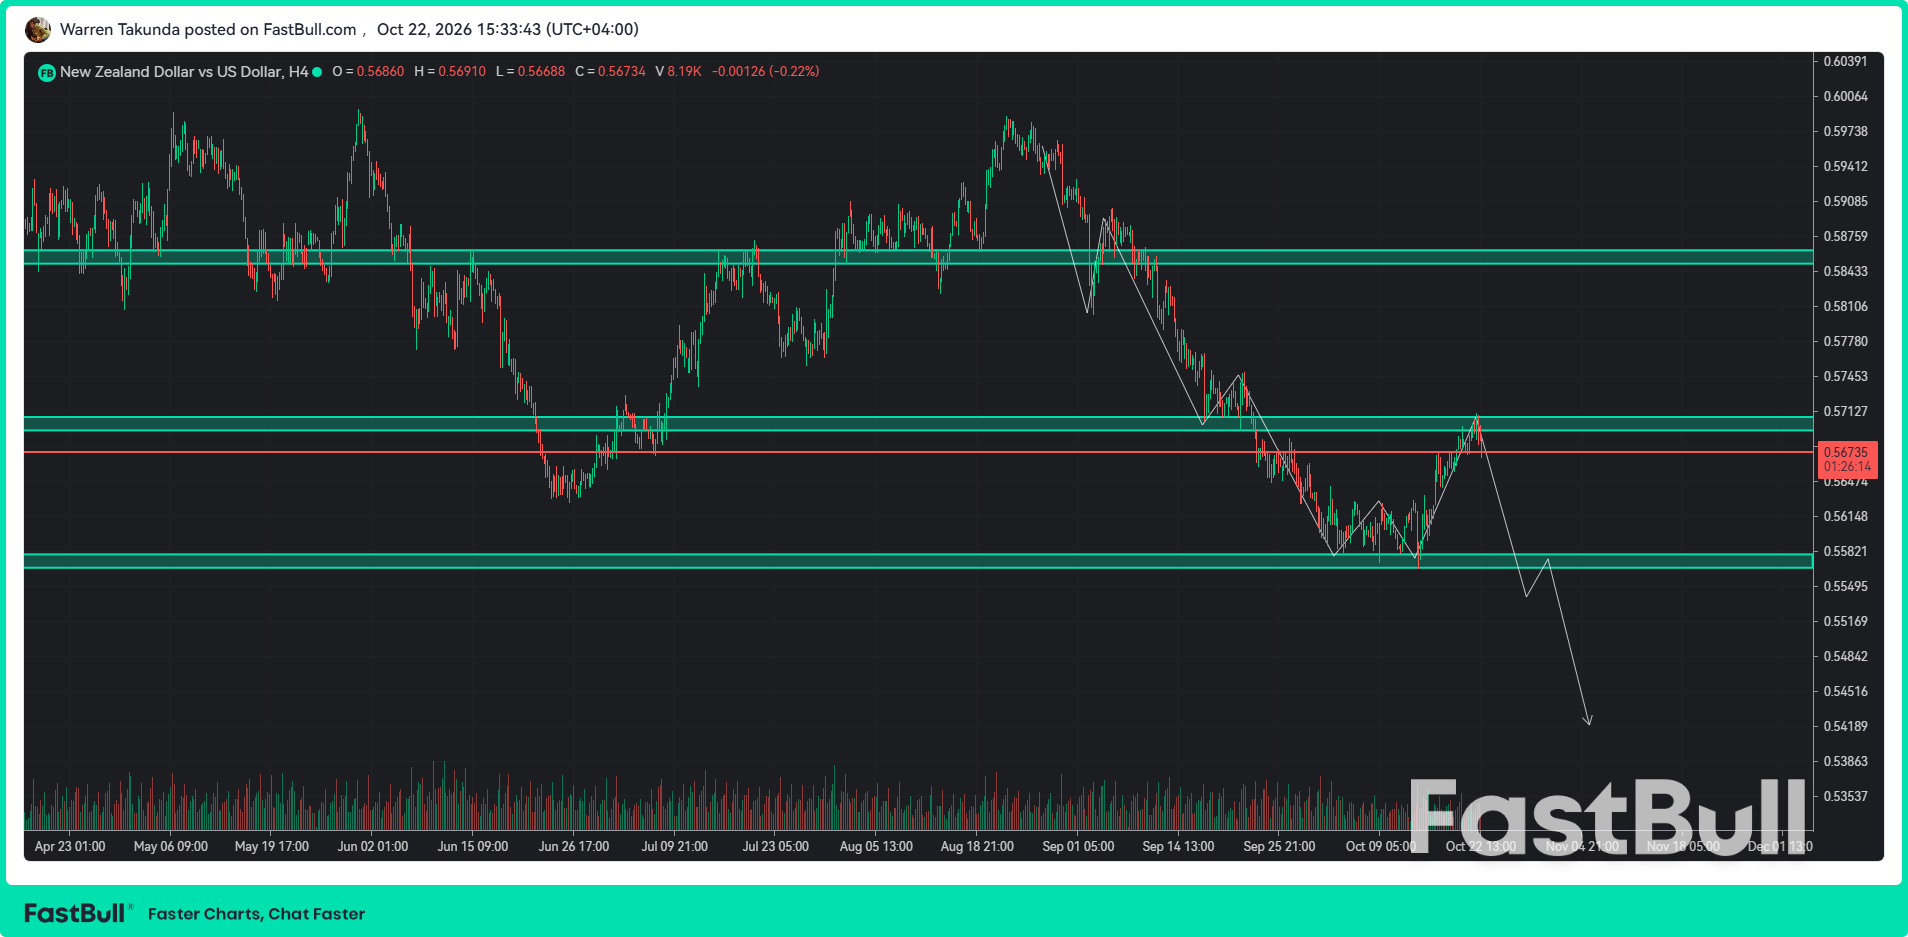The height and width of the screenshot is (937, 1908).
Task: Click the 0.55821 price axis label
Action: click(1845, 551)
